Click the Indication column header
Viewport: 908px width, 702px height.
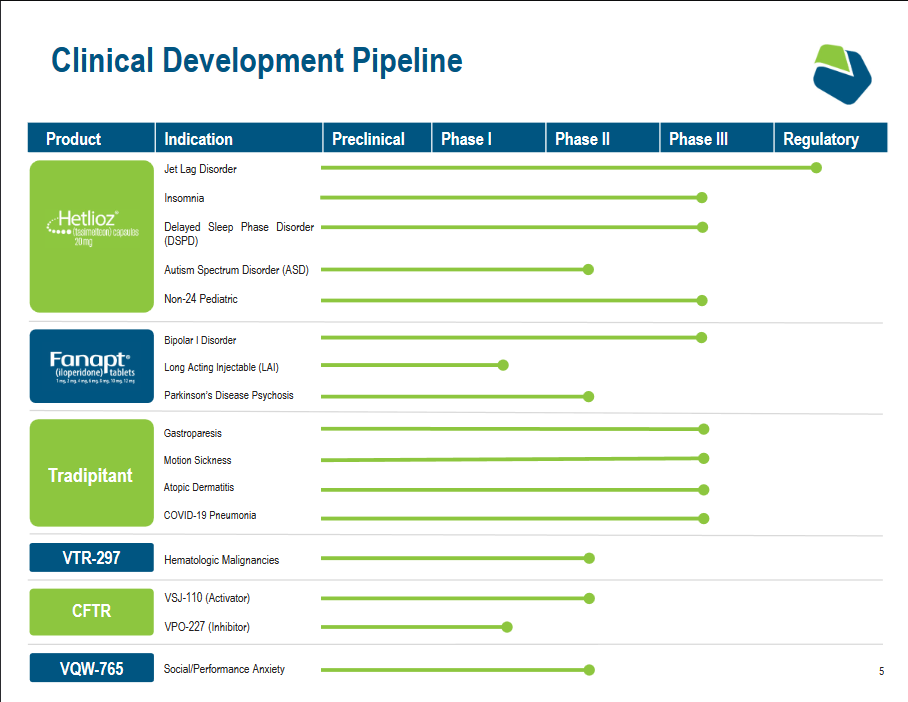point(239,138)
